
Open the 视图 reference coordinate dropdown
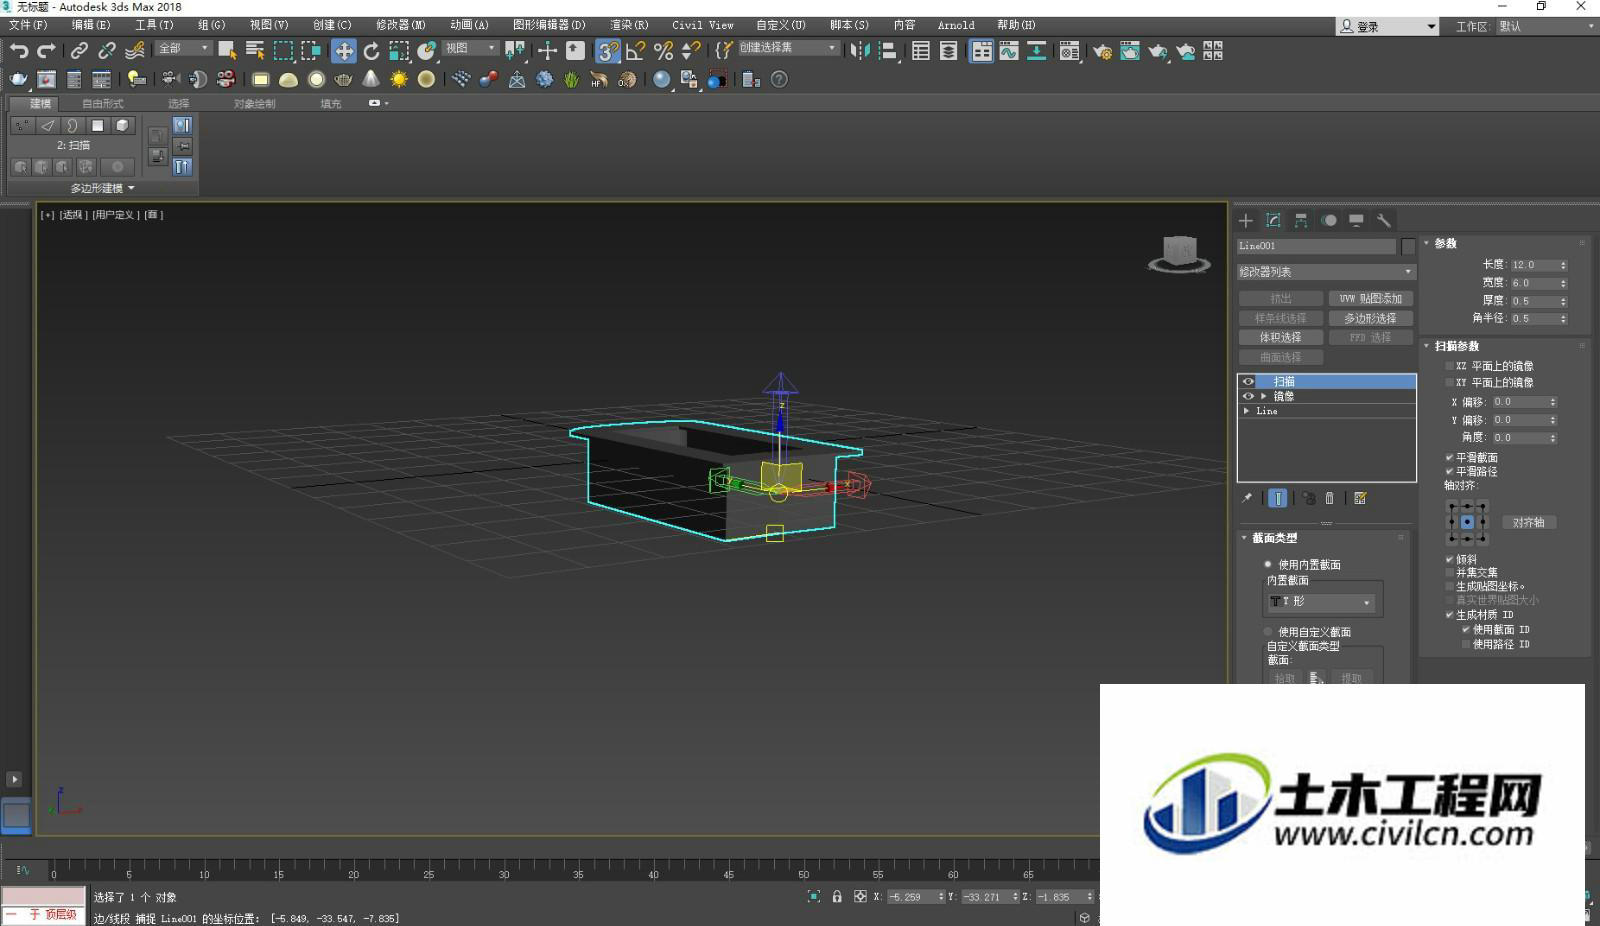tap(470, 48)
